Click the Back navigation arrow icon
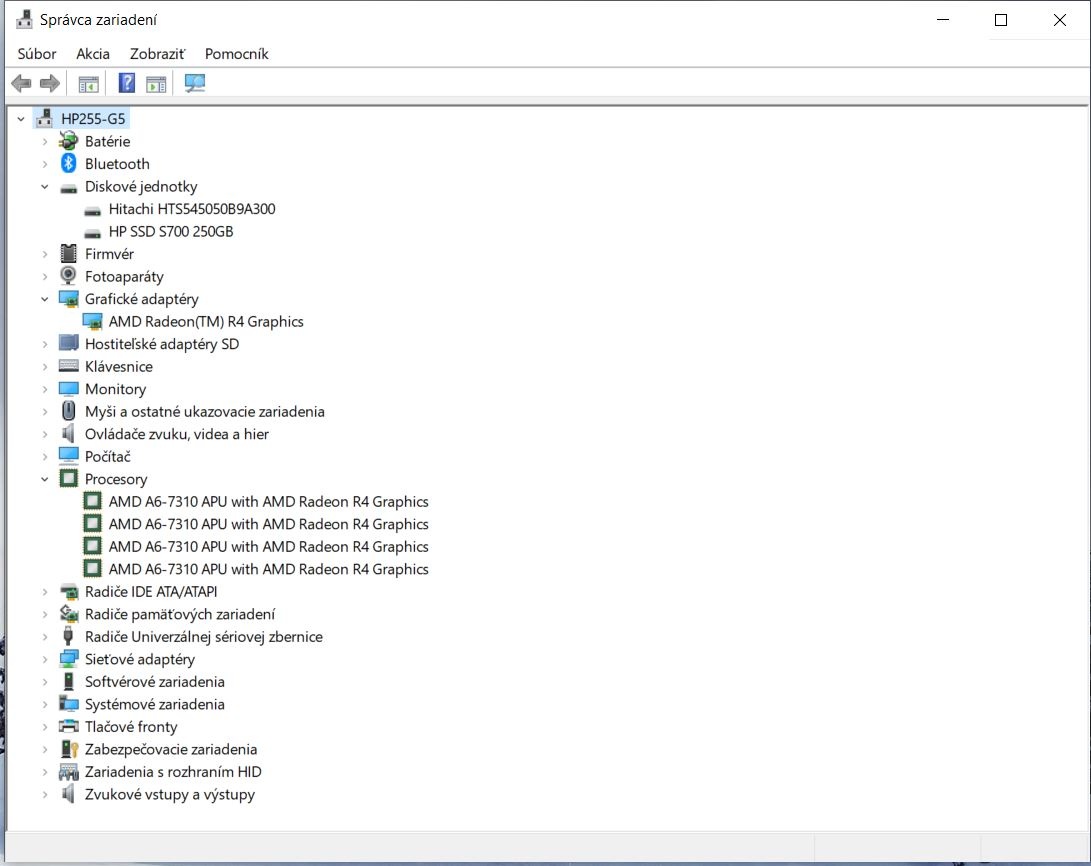The image size is (1091, 866). pos(21,83)
